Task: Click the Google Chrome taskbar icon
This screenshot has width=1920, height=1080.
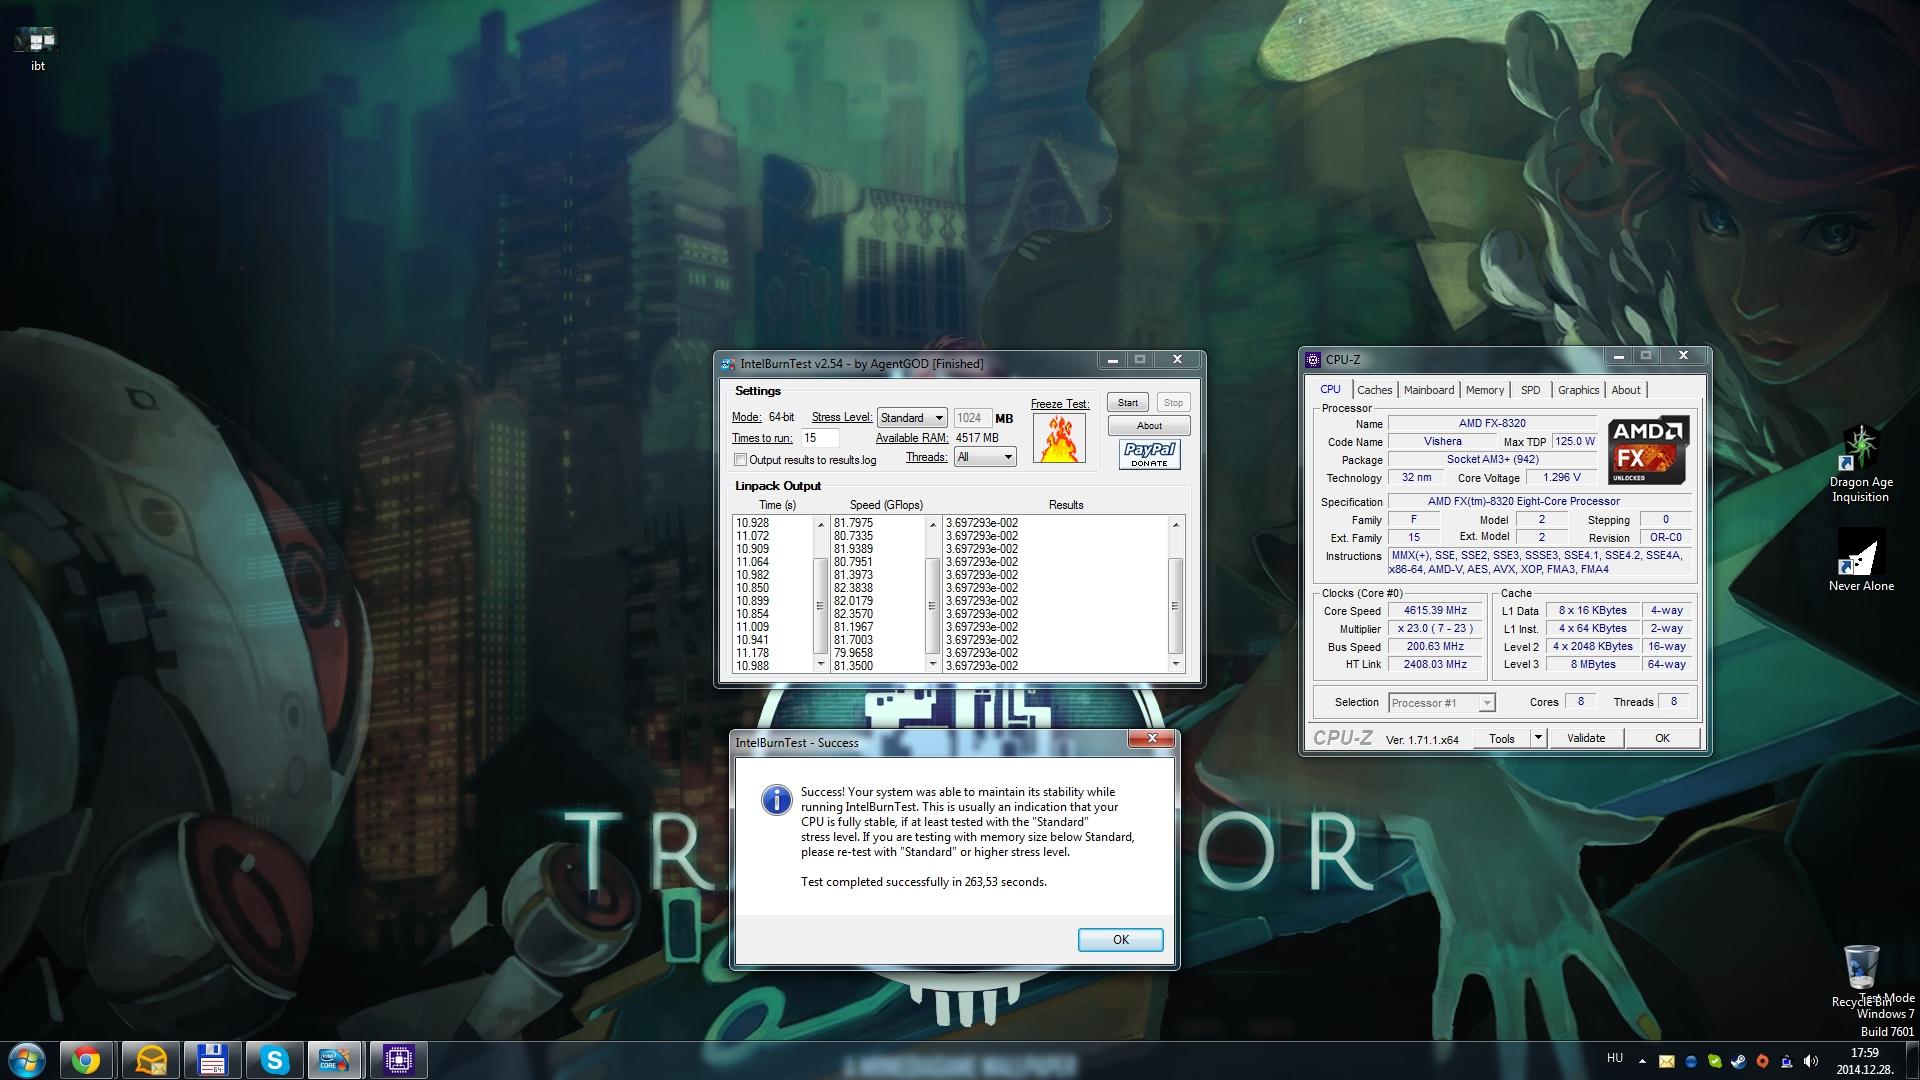Action: tap(86, 1060)
